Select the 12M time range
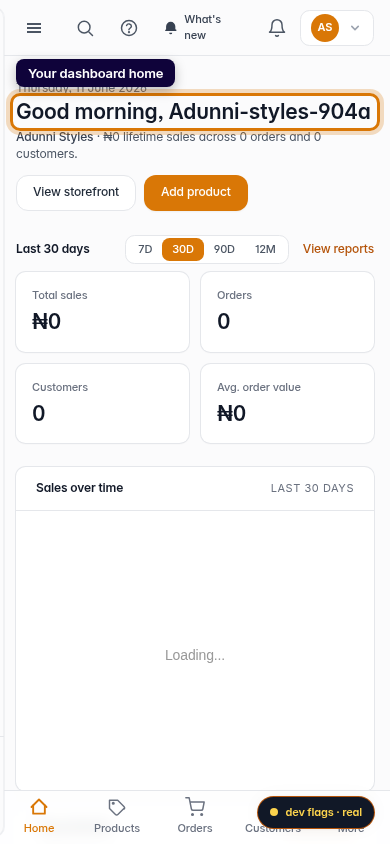This screenshot has height=844, width=390. click(265, 249)
